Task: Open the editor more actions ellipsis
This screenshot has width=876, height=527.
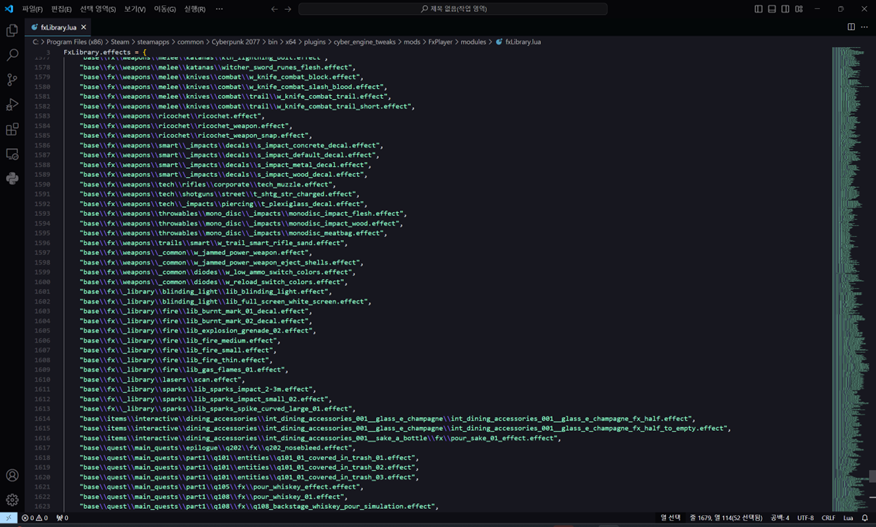Action: 865,27
